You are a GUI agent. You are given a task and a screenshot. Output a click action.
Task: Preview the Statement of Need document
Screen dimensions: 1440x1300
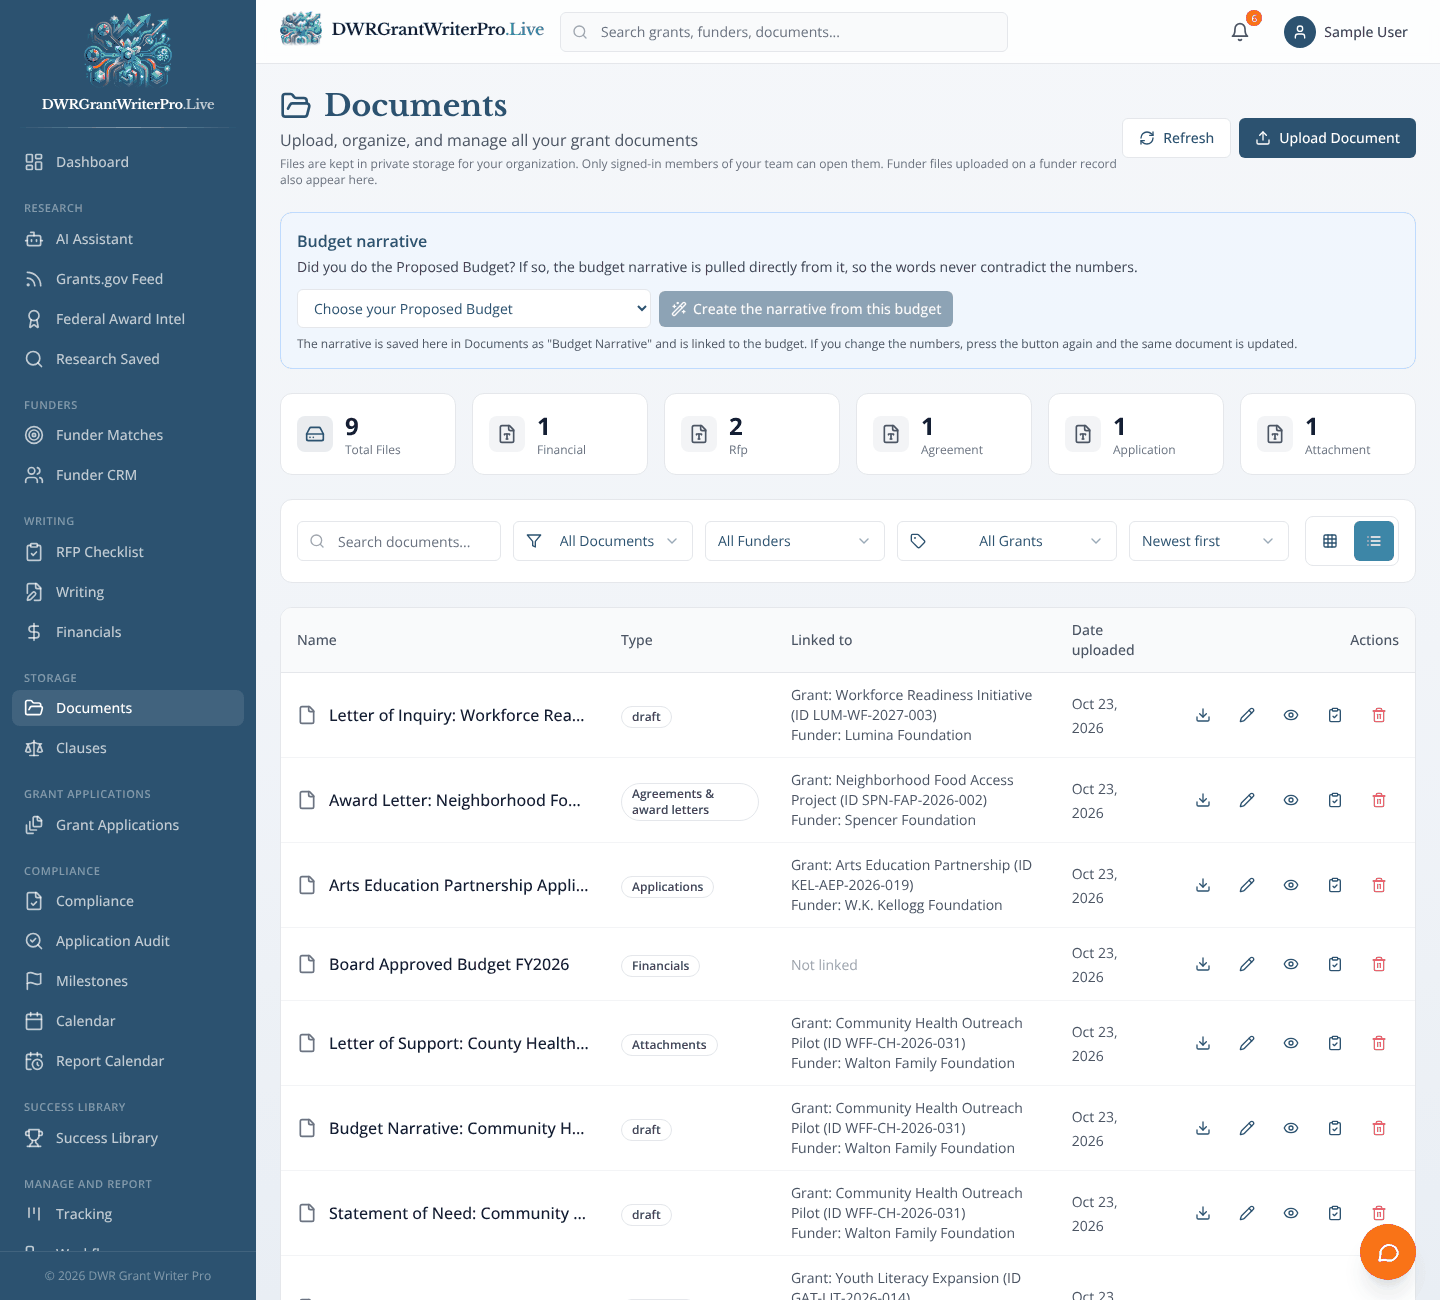[x=1291, y=1213]
